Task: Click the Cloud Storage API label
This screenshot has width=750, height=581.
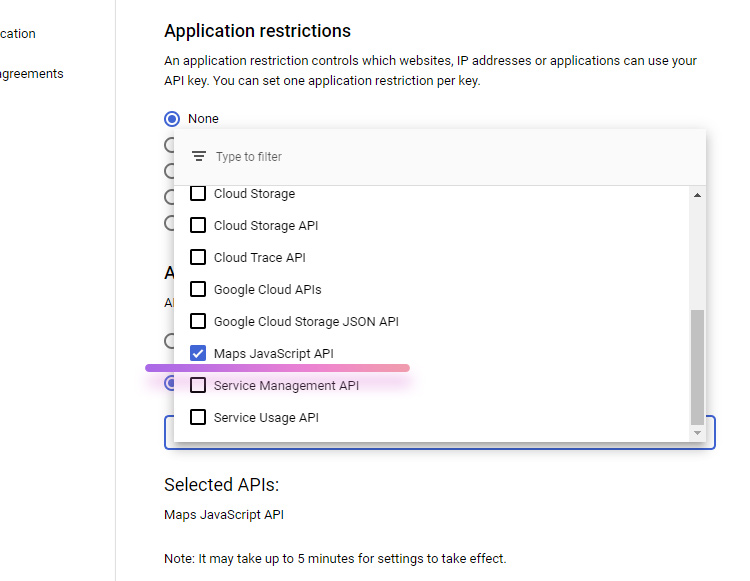Action: (x=266, y=226)
